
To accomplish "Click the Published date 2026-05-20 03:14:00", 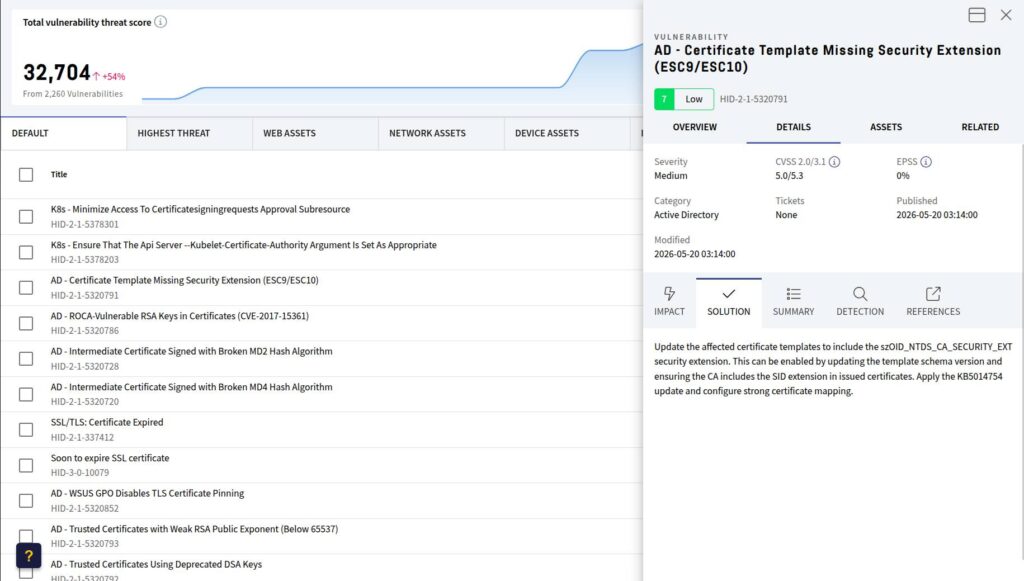I will 936,215.
